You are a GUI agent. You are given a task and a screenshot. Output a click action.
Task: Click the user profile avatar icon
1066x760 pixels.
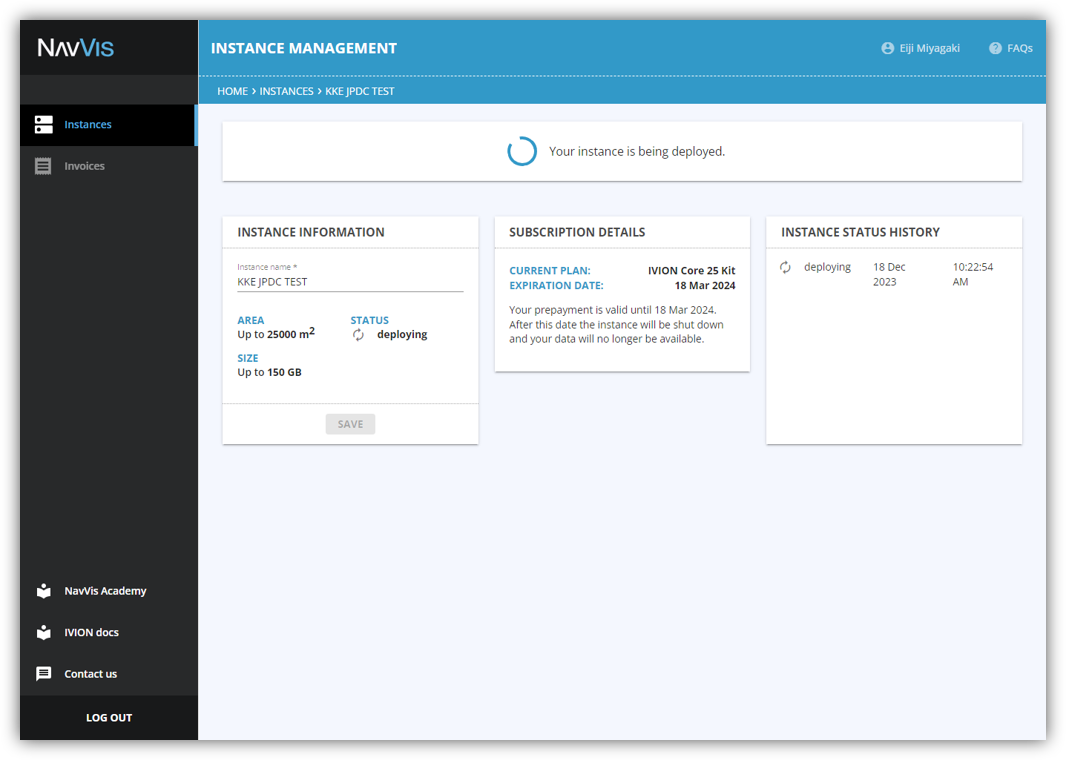887,48
